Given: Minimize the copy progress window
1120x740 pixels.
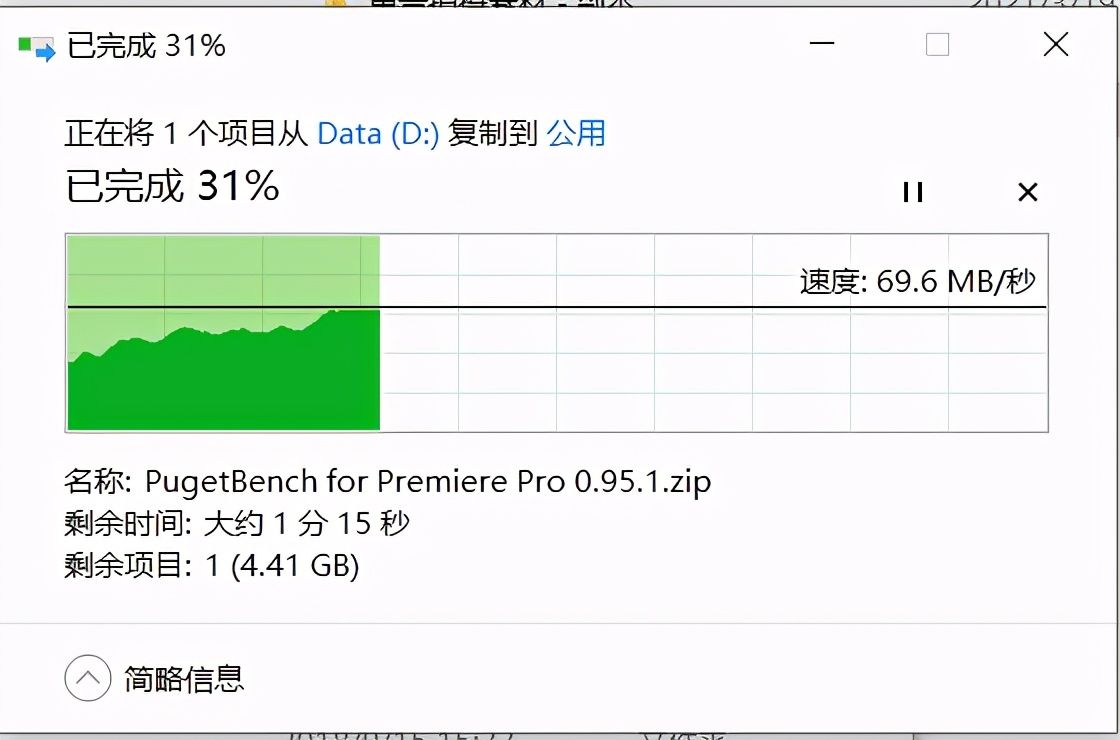Looking at the screenshot, I should 820,45.
